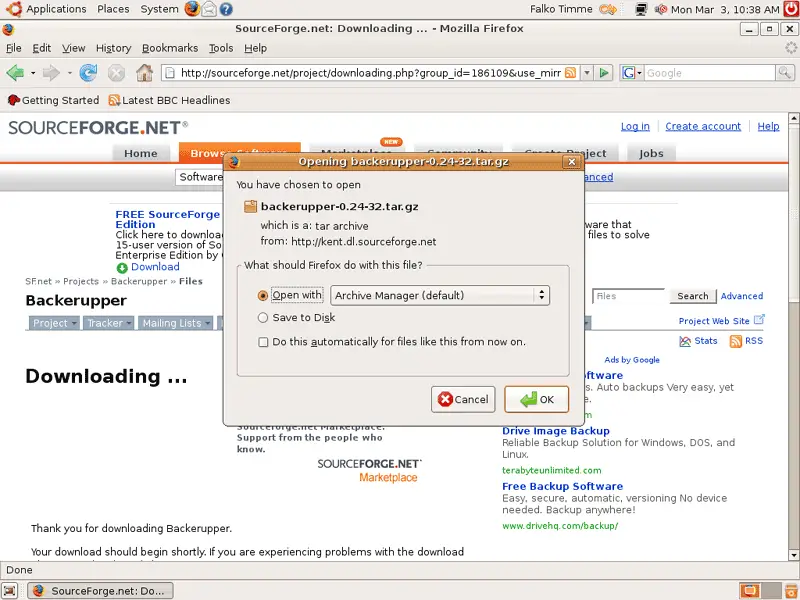This screenshot has width=800, height=600.
Task: Click the green Go arrow beside the URL
Action: click(x=604, y=73)
